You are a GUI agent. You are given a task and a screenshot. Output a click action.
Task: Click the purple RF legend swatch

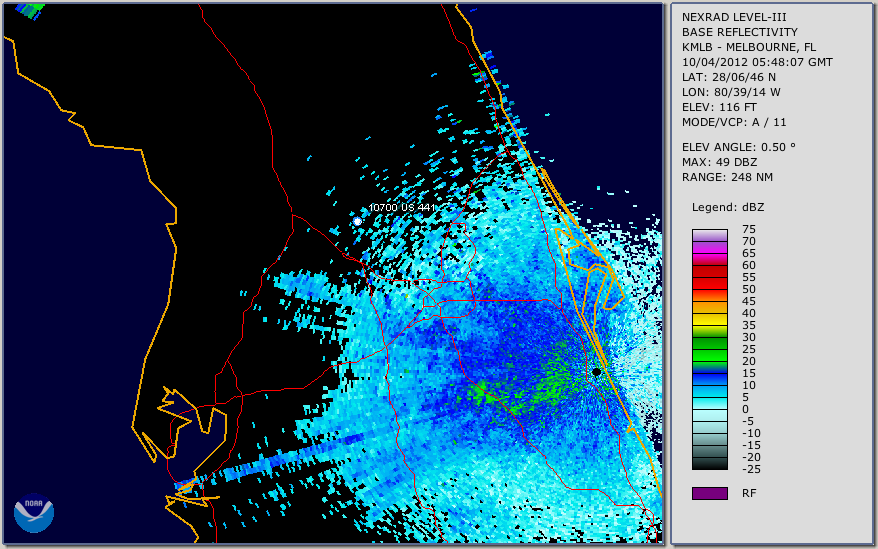709,493
